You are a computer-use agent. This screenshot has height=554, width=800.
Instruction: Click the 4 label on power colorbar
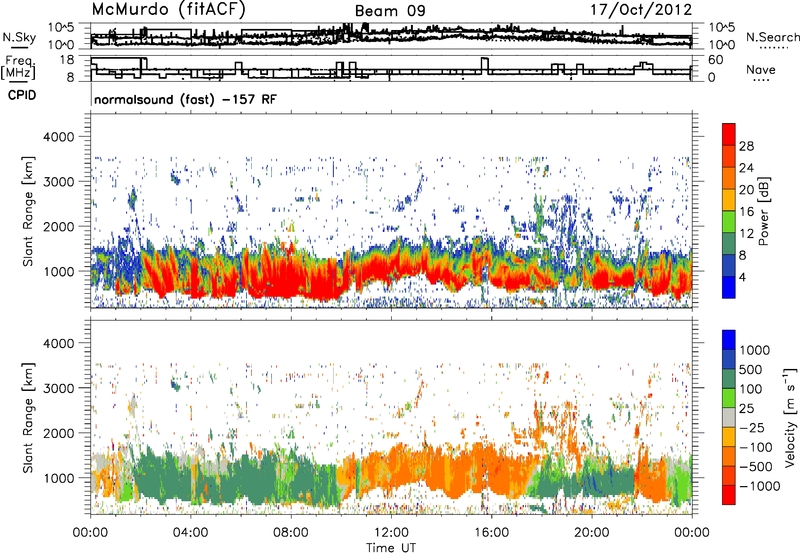click(x=742, y=277)
